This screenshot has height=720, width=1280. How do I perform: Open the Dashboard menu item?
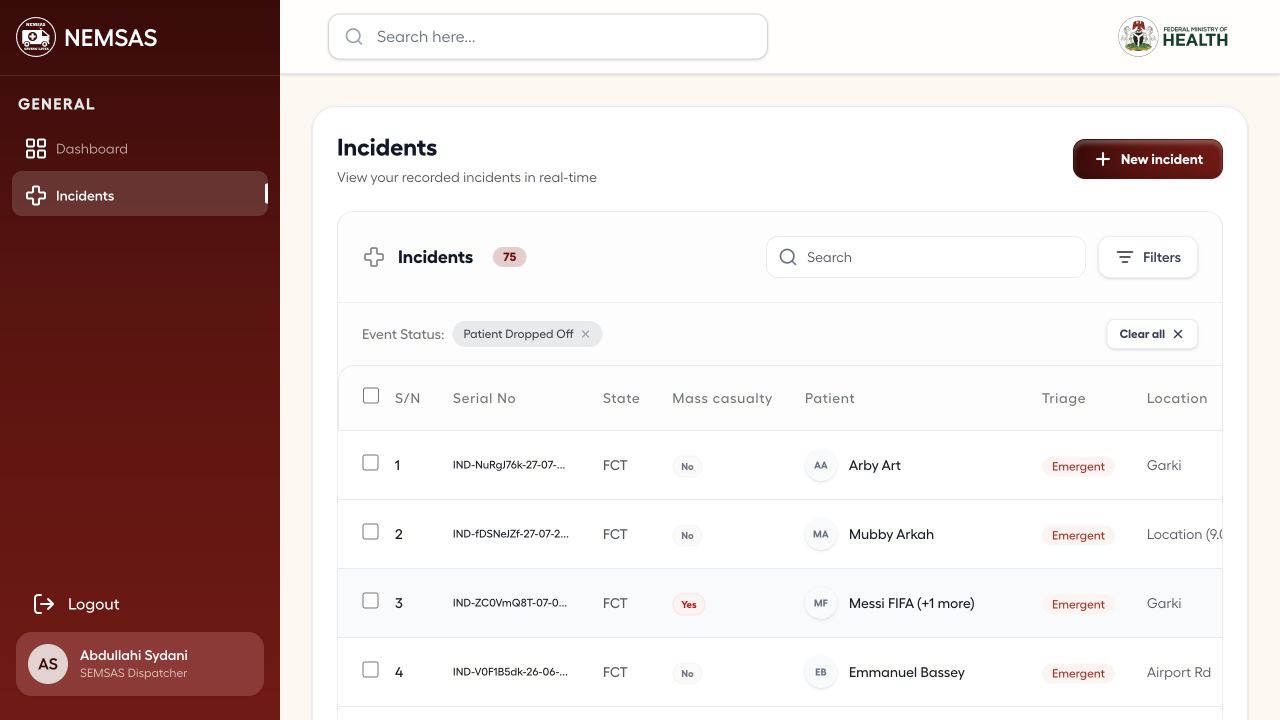(140, 149)
